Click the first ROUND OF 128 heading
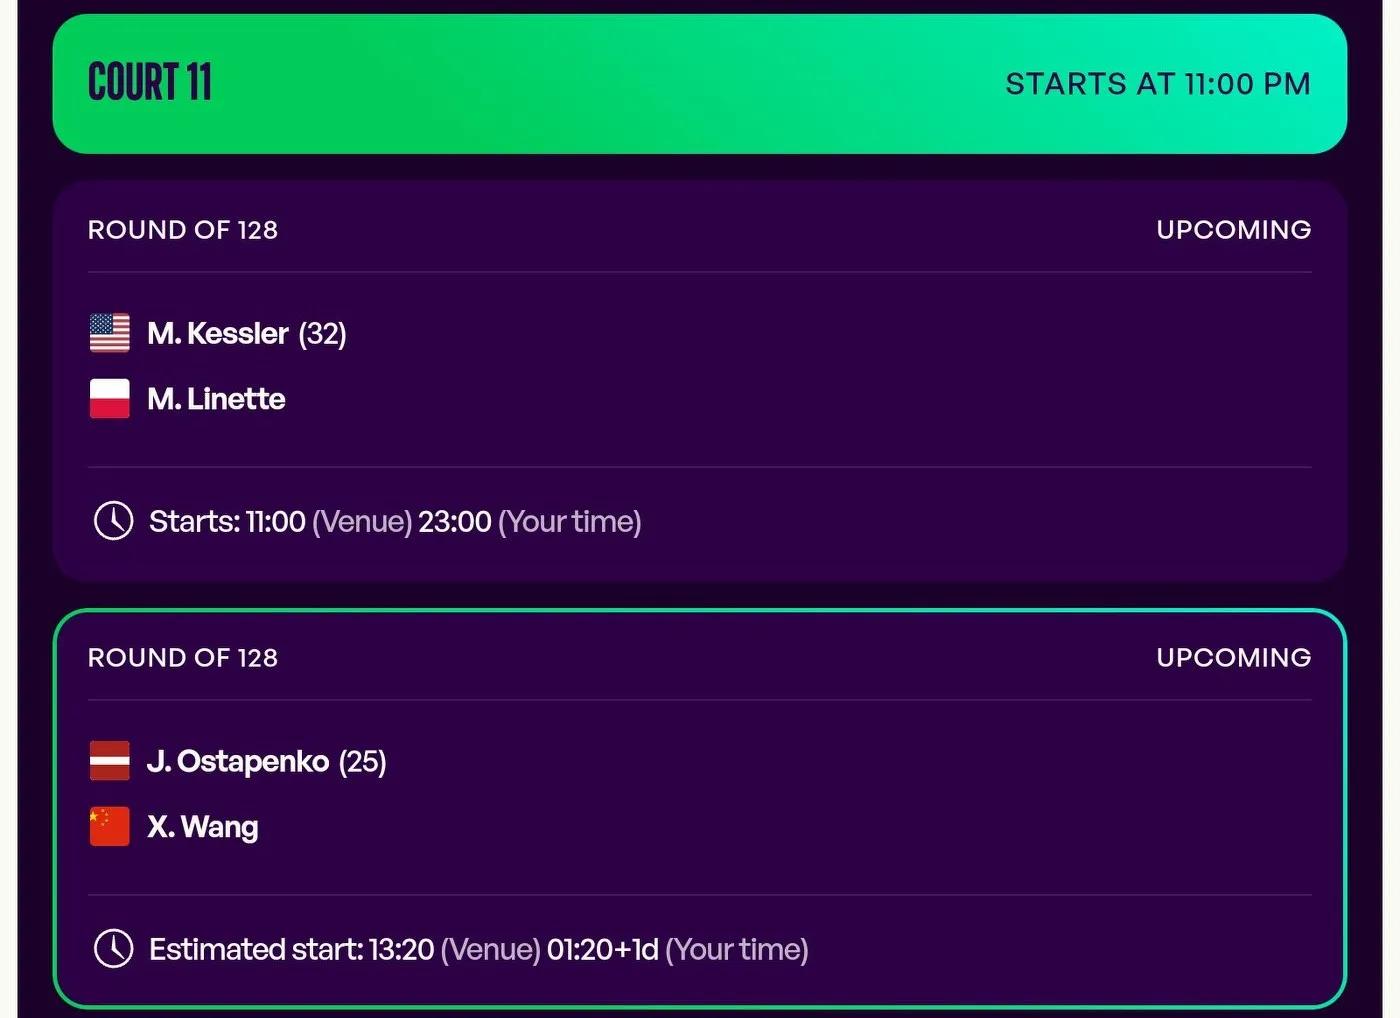 point(183,230)
